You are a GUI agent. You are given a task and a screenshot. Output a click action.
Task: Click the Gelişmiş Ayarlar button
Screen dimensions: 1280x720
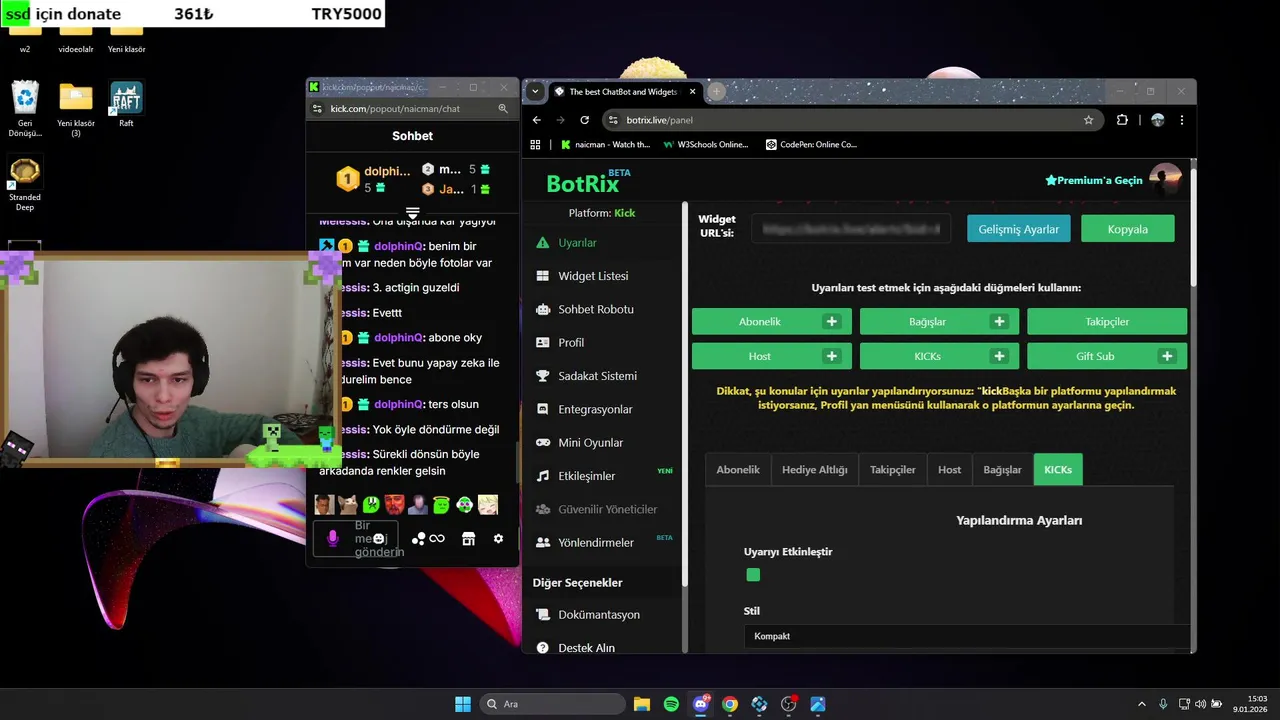tap(1018, 229)
